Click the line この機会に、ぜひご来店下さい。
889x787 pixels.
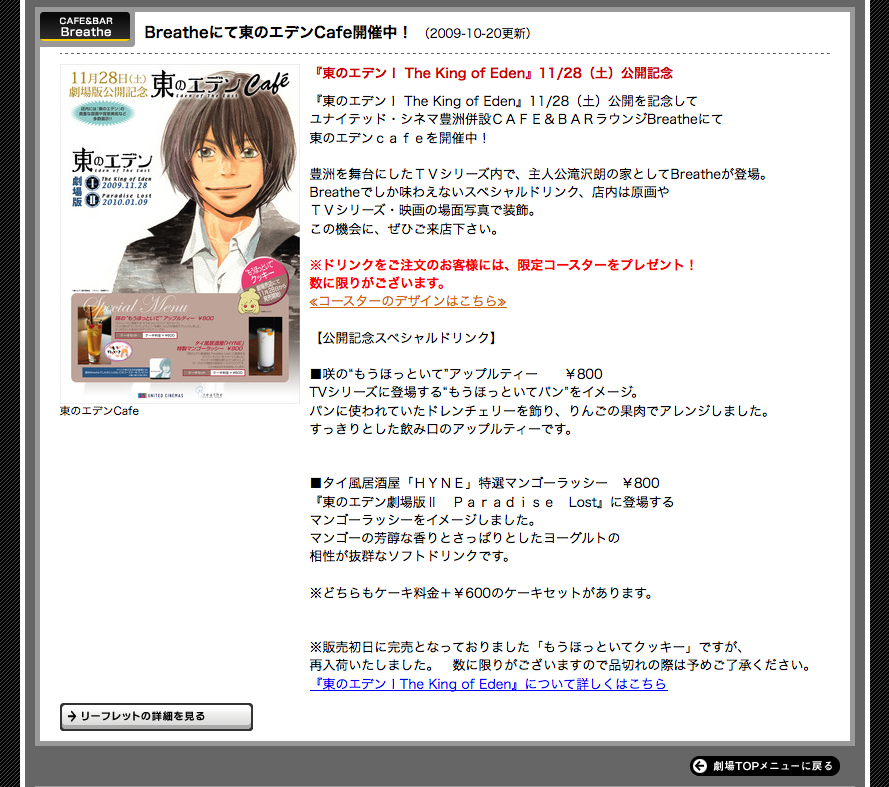pos(405,229)
